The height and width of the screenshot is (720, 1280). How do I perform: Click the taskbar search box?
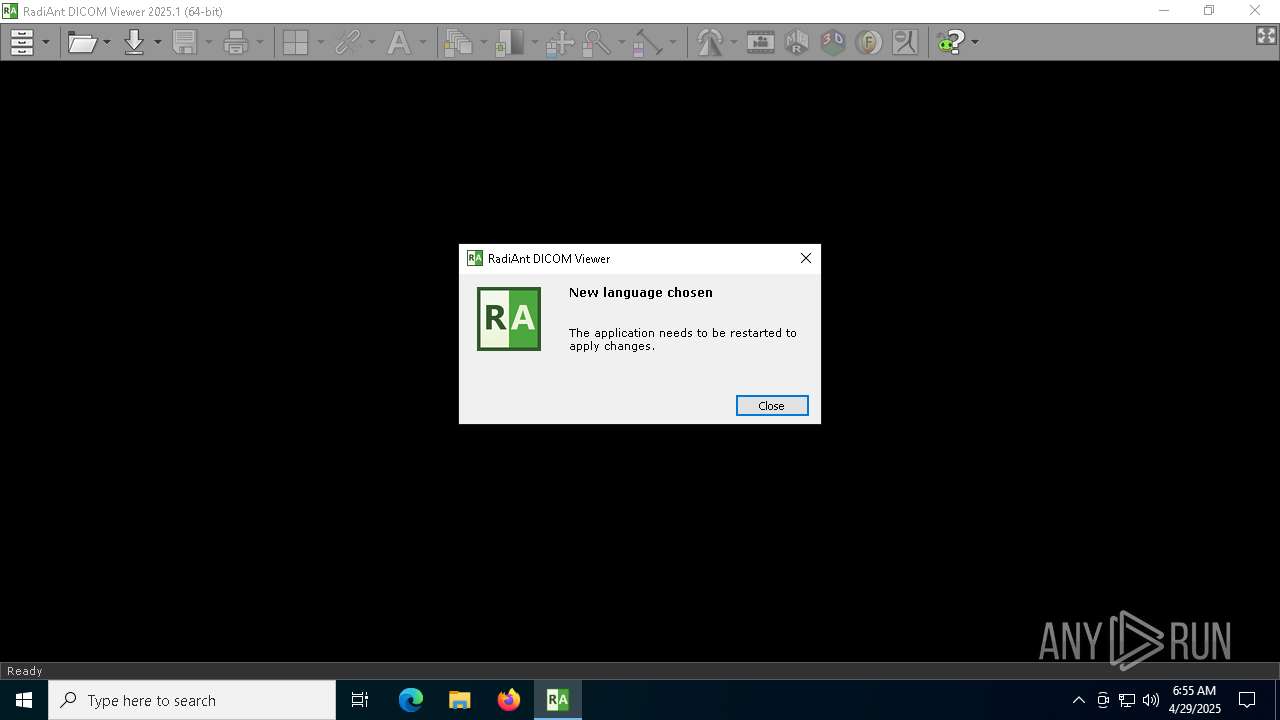click(192, 700)
